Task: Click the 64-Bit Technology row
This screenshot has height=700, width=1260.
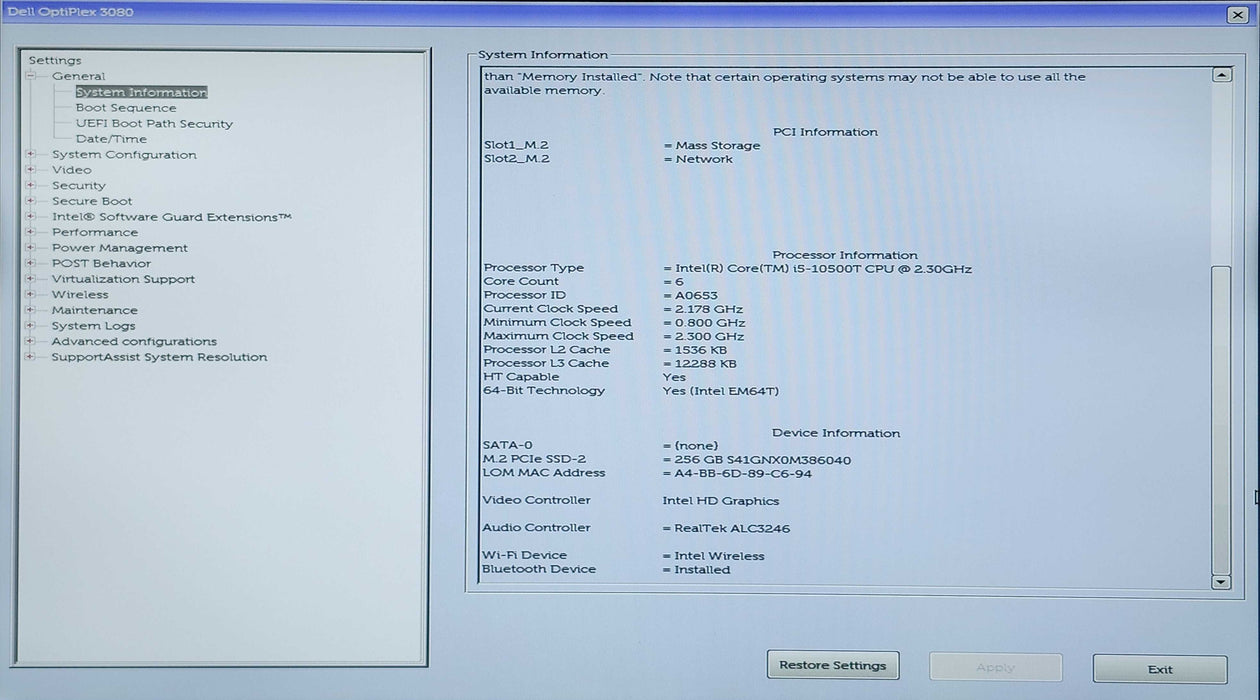Action: (x=631, y=391)
